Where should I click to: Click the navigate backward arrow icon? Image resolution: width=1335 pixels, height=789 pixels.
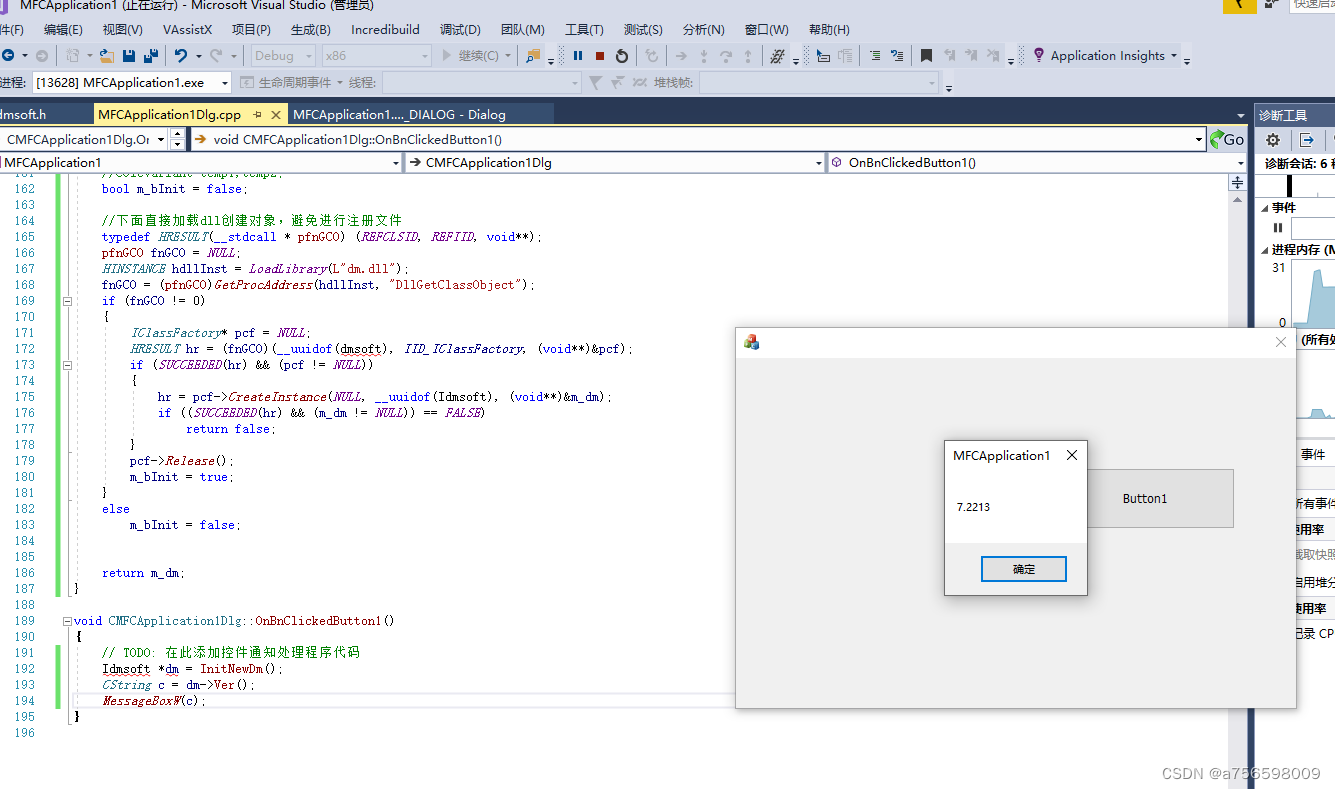click(8, 56)
